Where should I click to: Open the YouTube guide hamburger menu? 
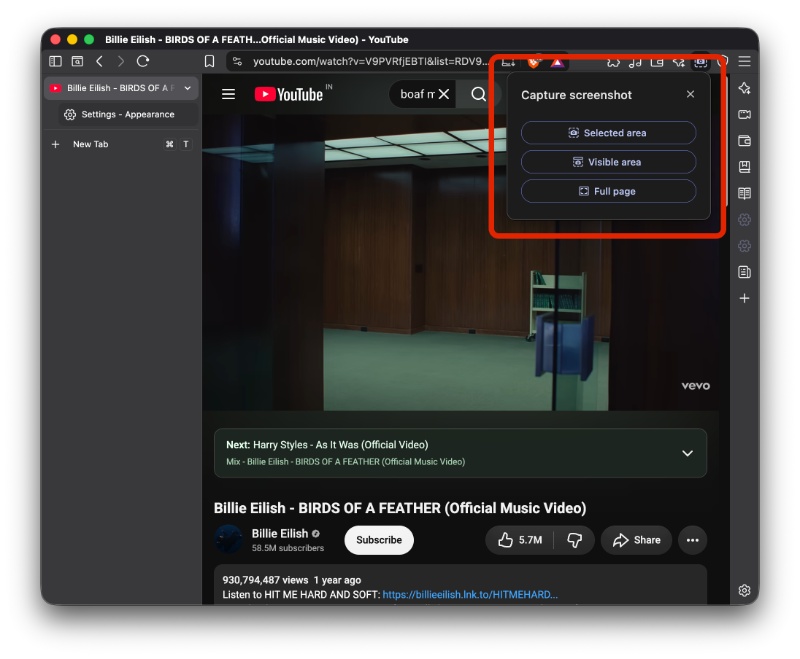(229, 94)
